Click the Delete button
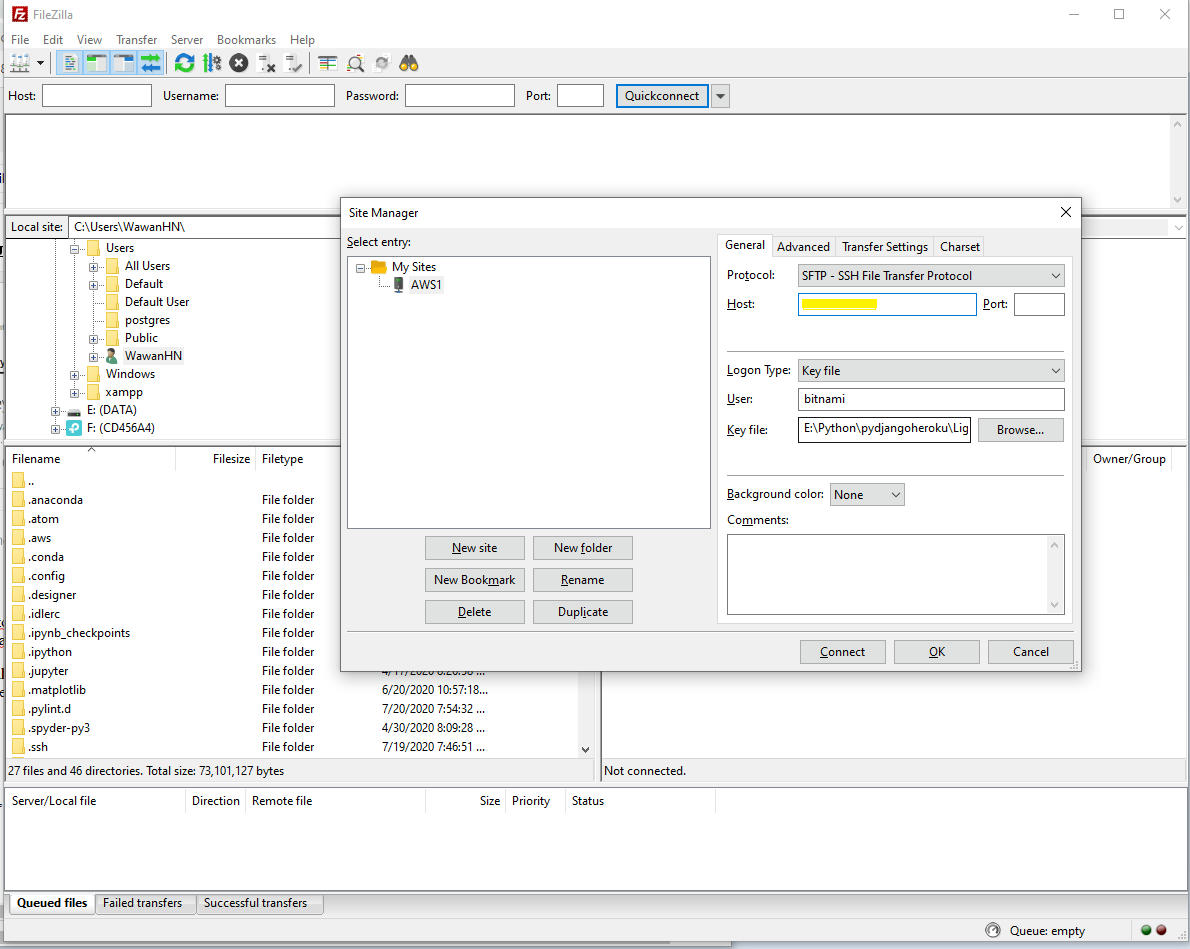This screenshot has height=949, width=1190. (474, 612)
